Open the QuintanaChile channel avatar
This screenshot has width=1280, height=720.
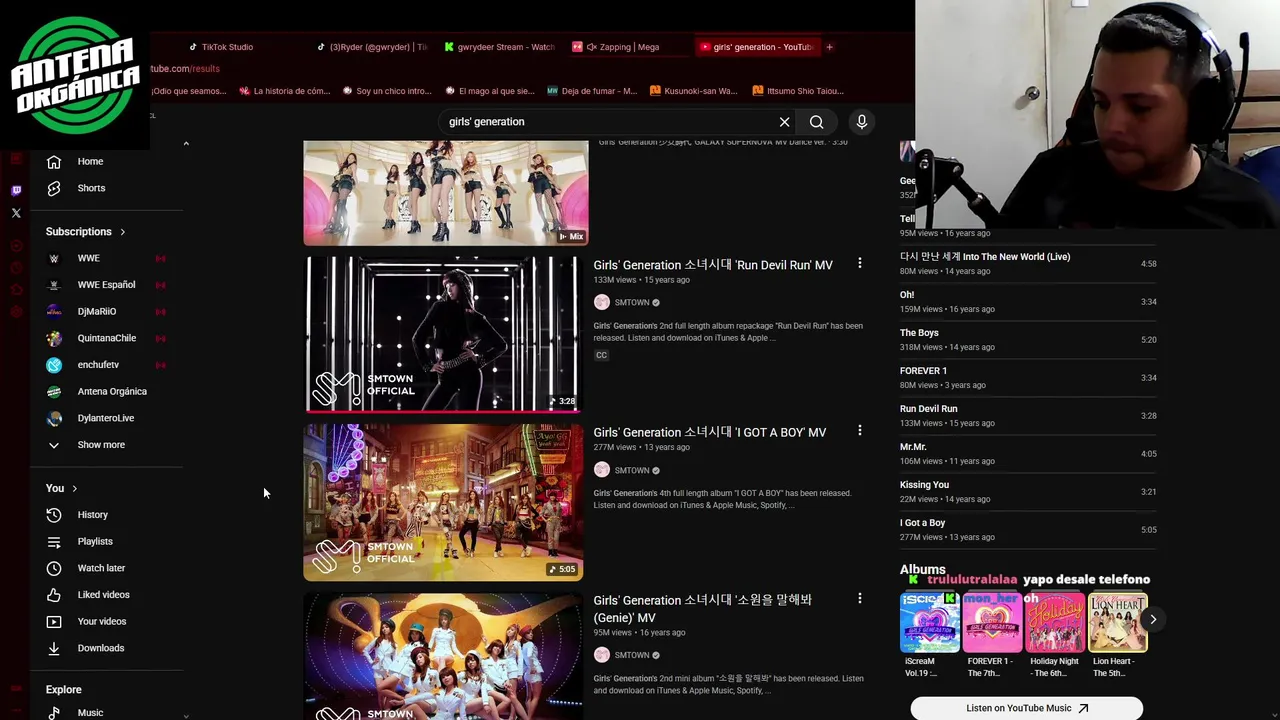(x=54, y=338)
